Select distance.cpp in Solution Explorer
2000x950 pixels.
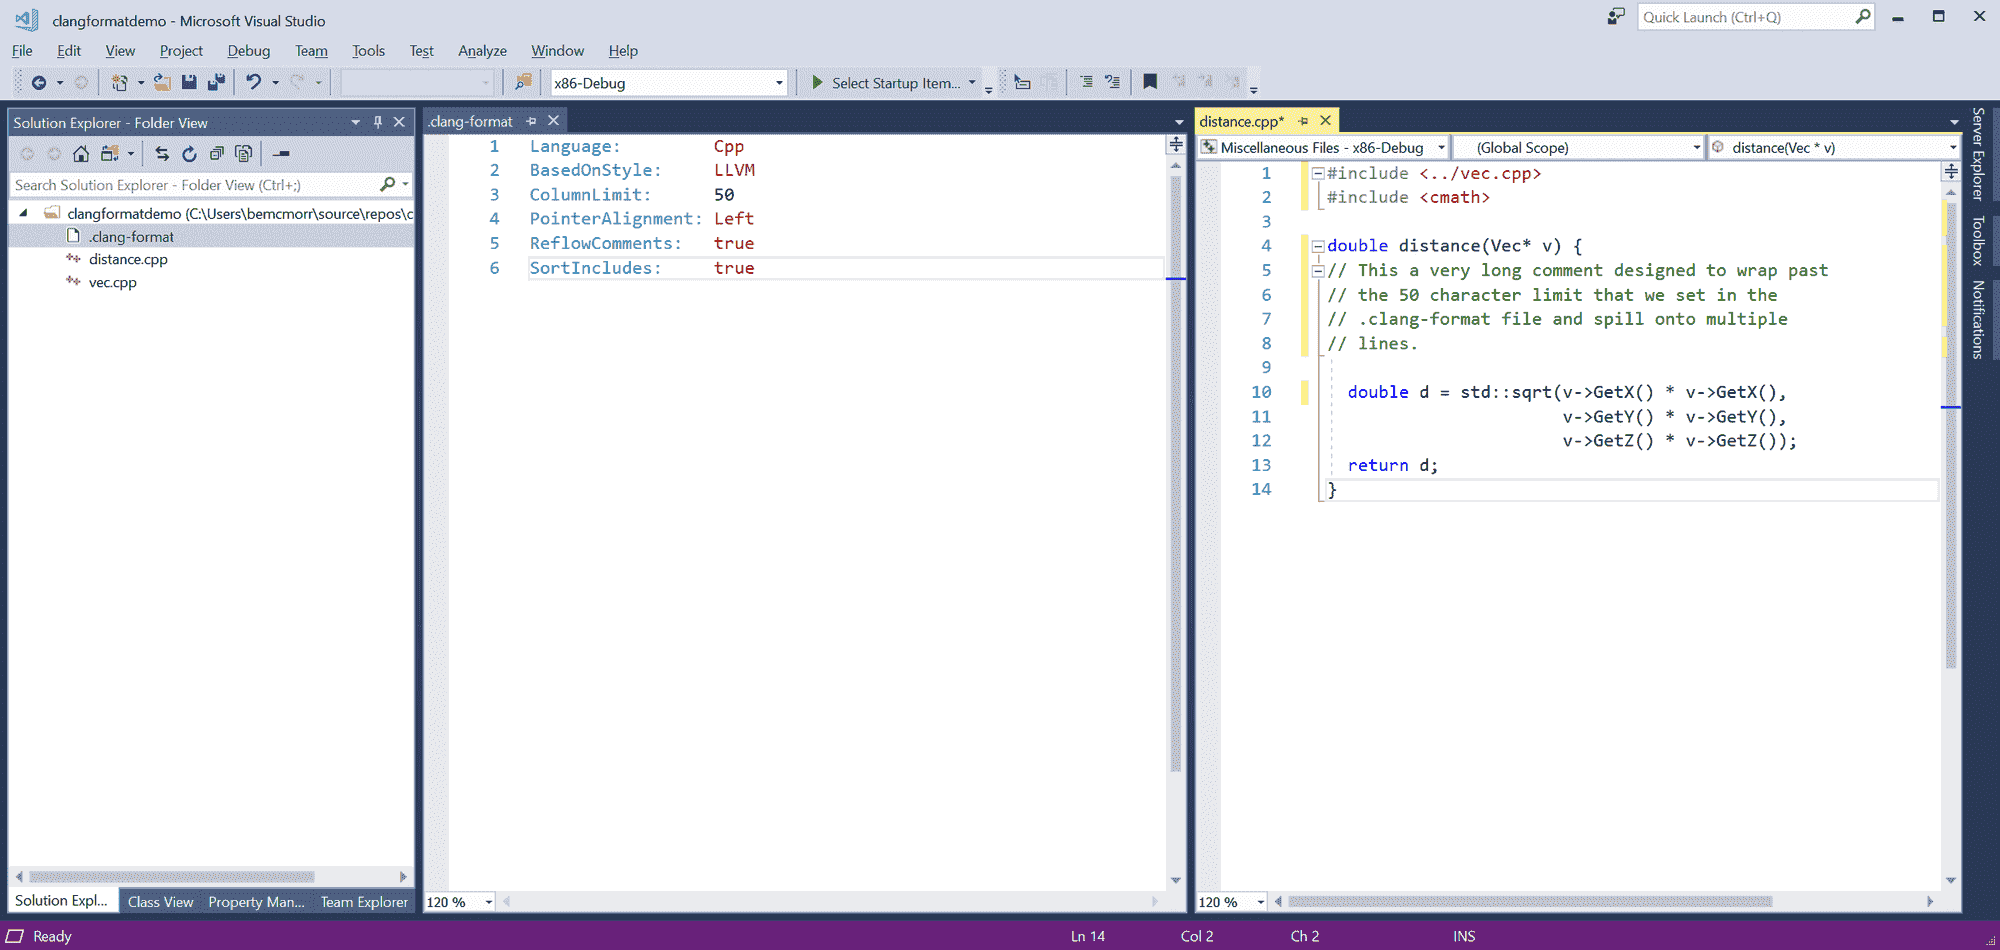[x=128, y=259]
